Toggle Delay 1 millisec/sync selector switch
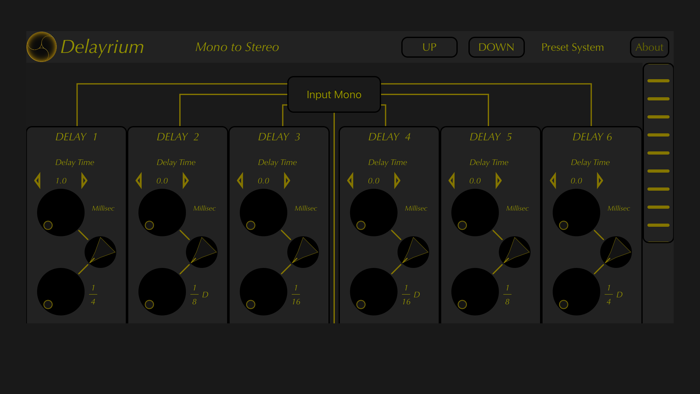 (100, 252)
